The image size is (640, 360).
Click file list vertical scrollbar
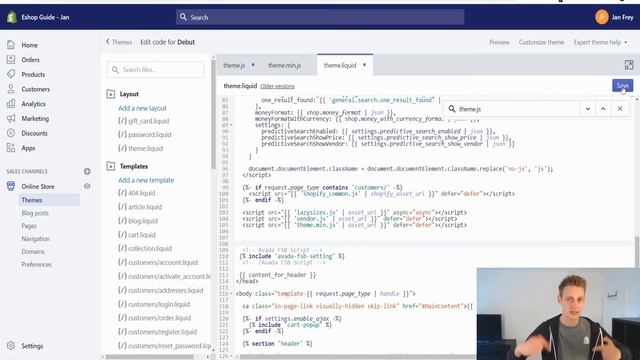[213, 114]
